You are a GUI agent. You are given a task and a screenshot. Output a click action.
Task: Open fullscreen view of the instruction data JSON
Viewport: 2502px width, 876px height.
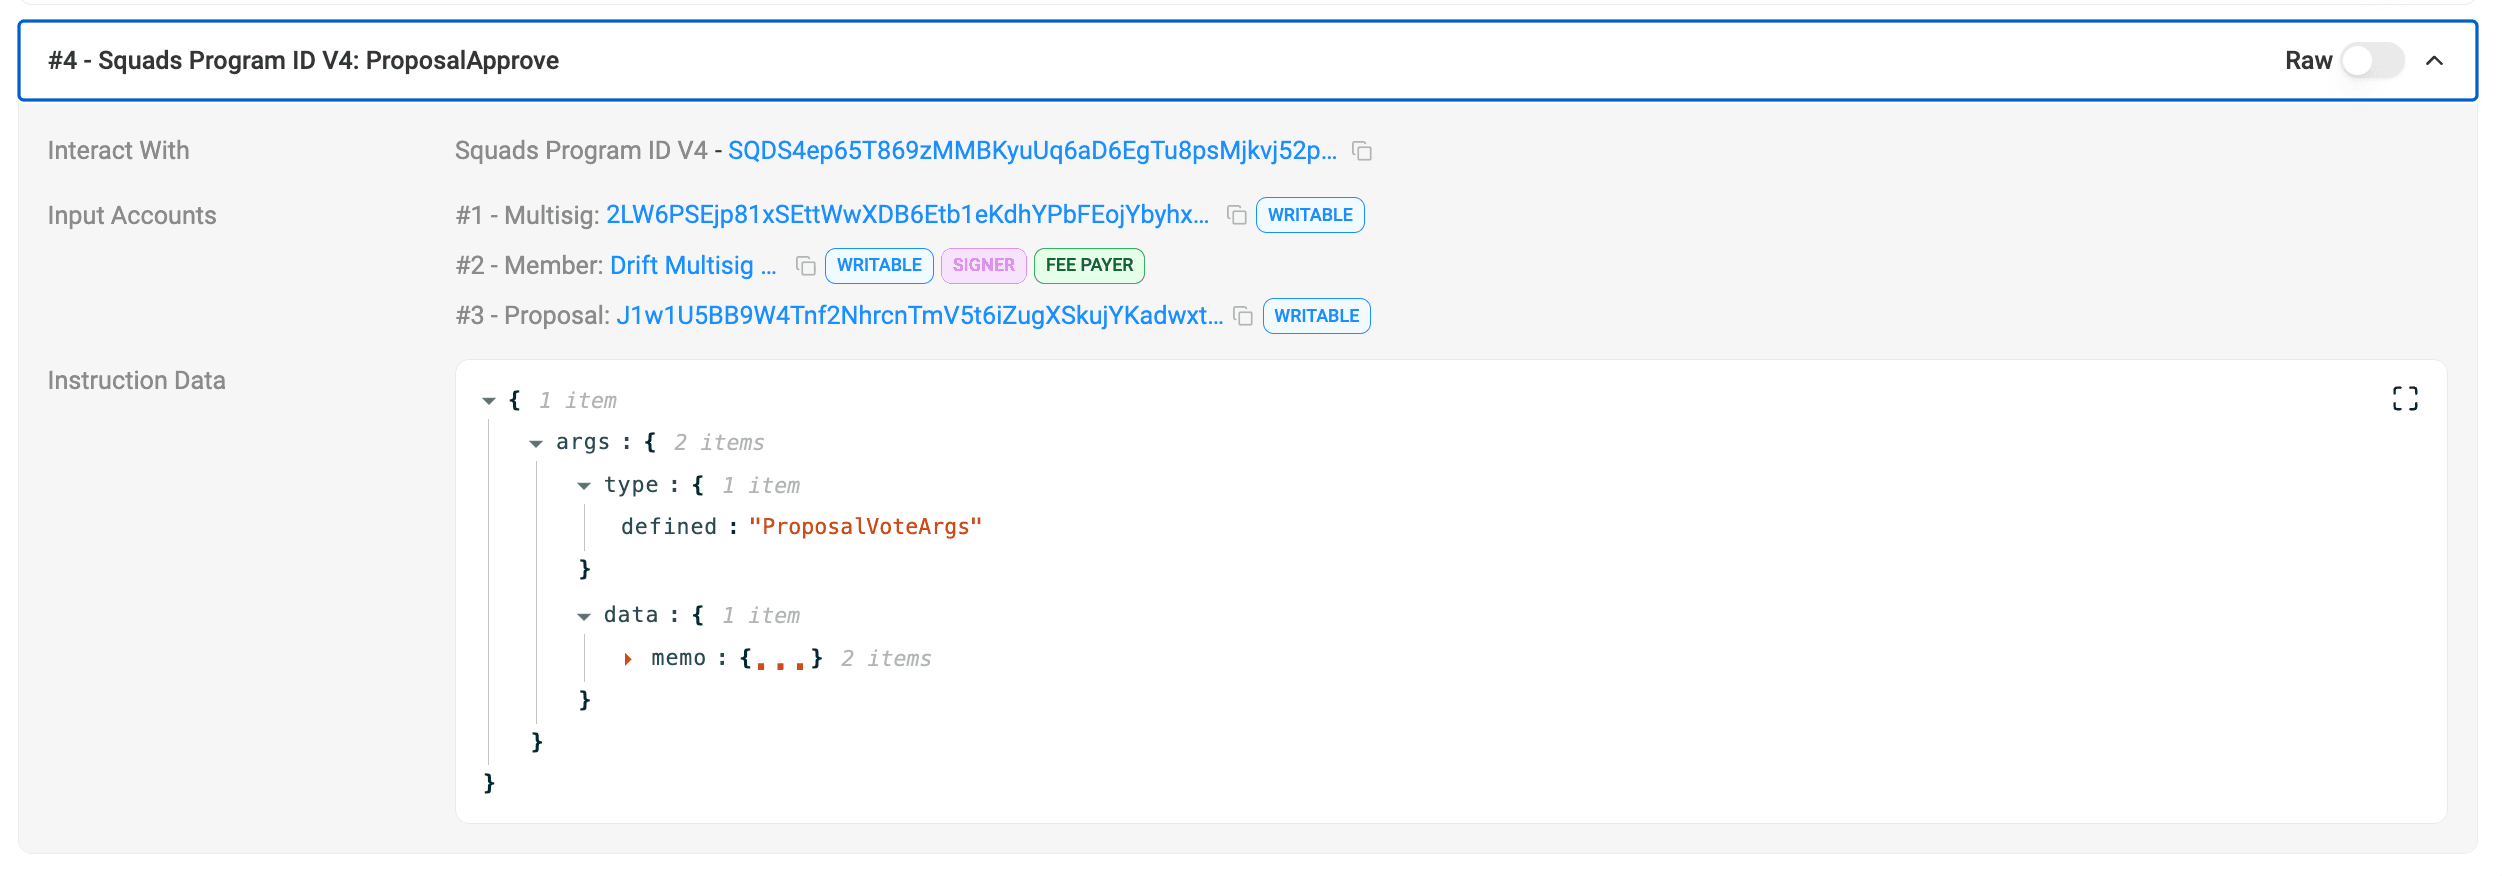2404,398
